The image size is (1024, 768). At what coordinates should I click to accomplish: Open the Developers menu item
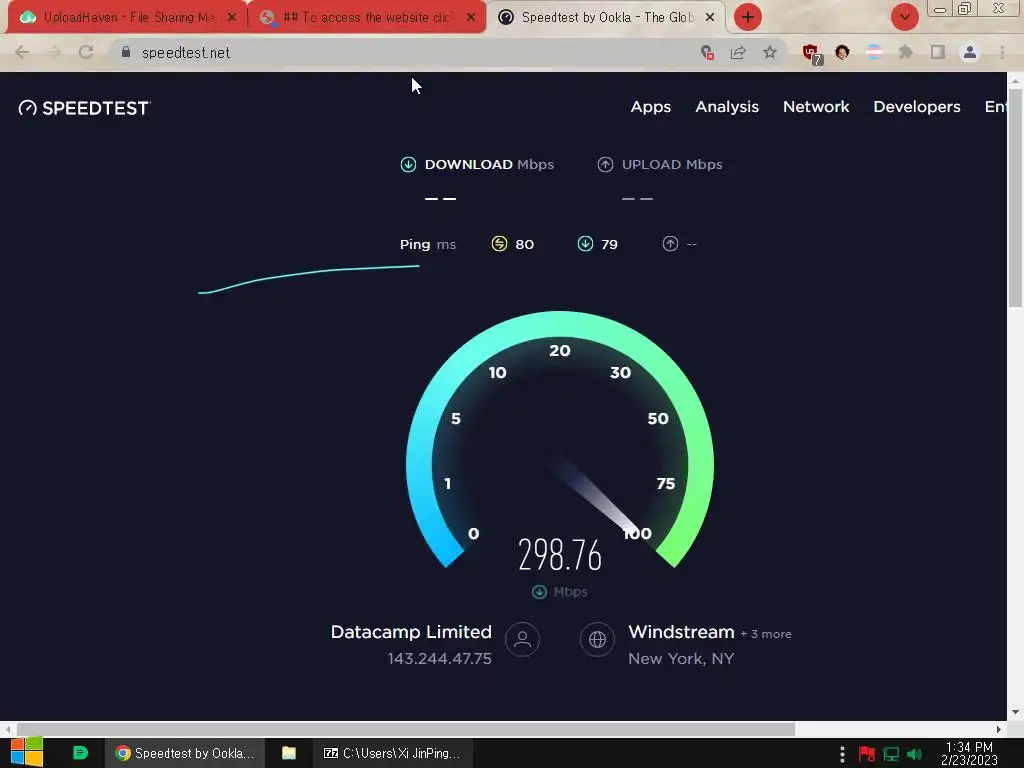(x=916, y=107)
